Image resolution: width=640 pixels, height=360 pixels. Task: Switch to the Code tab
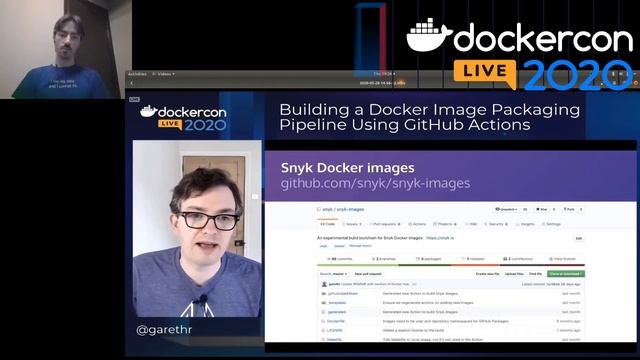(327, 224)
